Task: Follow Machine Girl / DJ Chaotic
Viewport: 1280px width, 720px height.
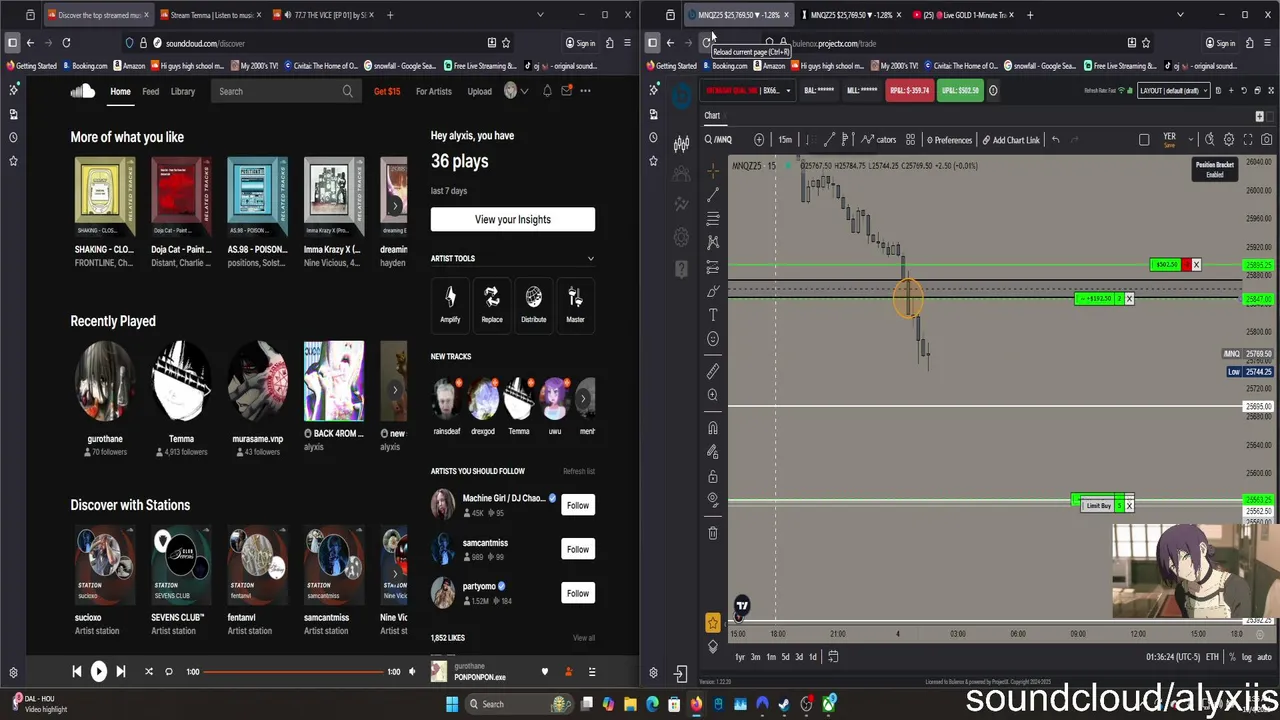Action: pos(578,505)
